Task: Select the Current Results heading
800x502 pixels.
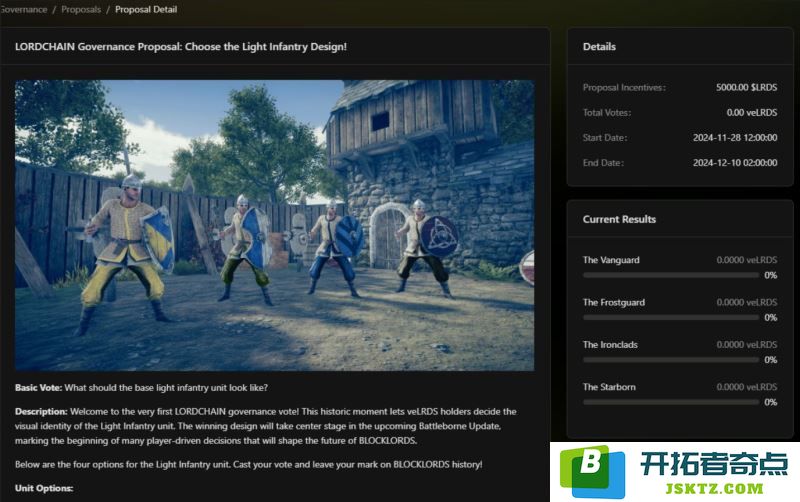Action: coord(619,219)
